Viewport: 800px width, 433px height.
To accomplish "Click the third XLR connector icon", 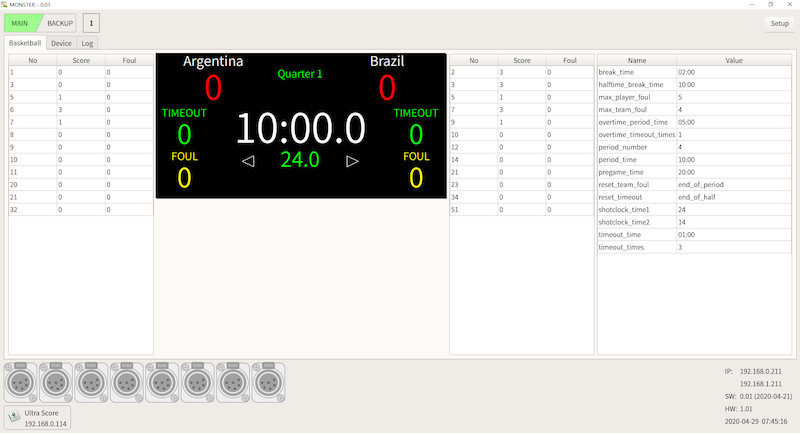I will coord(91,380).
